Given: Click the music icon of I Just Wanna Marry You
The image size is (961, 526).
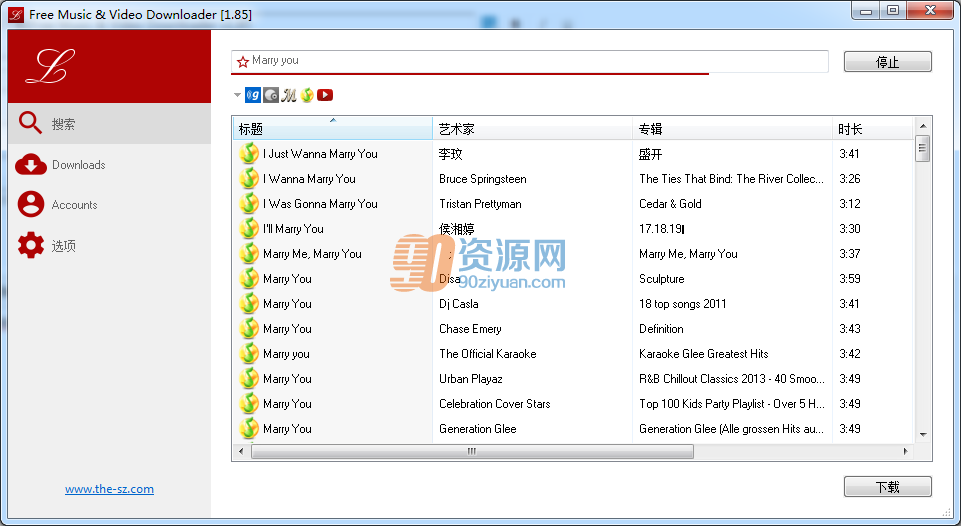Looking at the screenshot, I should (248, 153).
